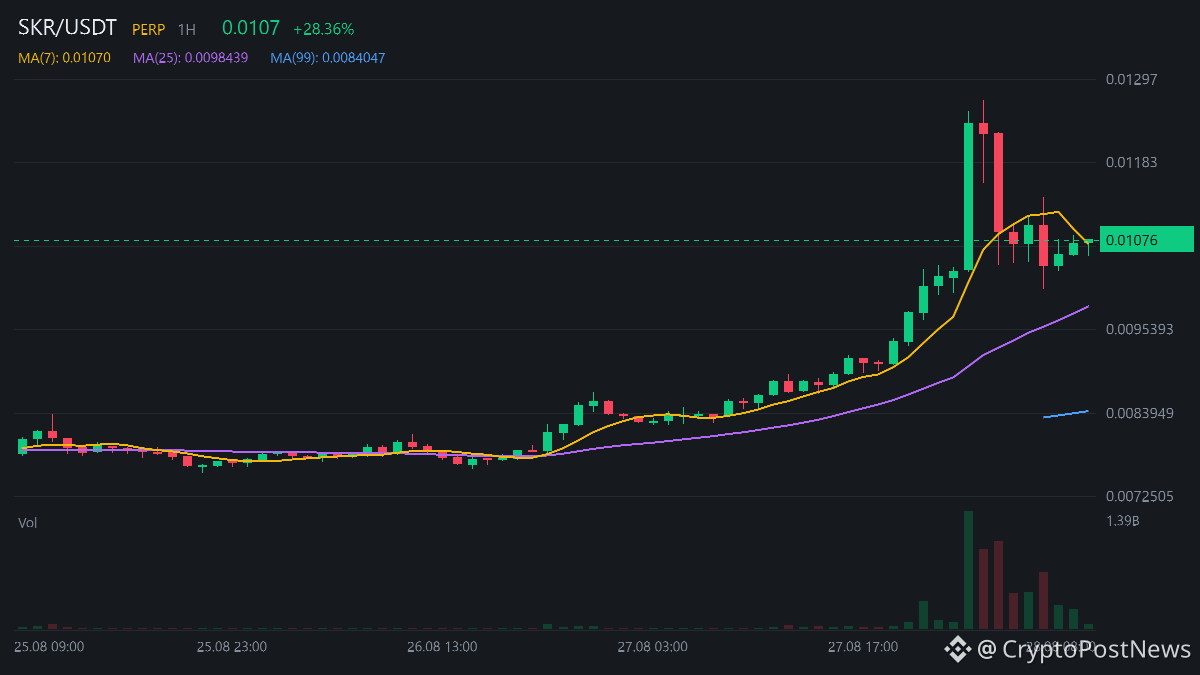The image size is (1200, 675).
Task: Click the SKR/USDT pair title
Action: [68, 28]
